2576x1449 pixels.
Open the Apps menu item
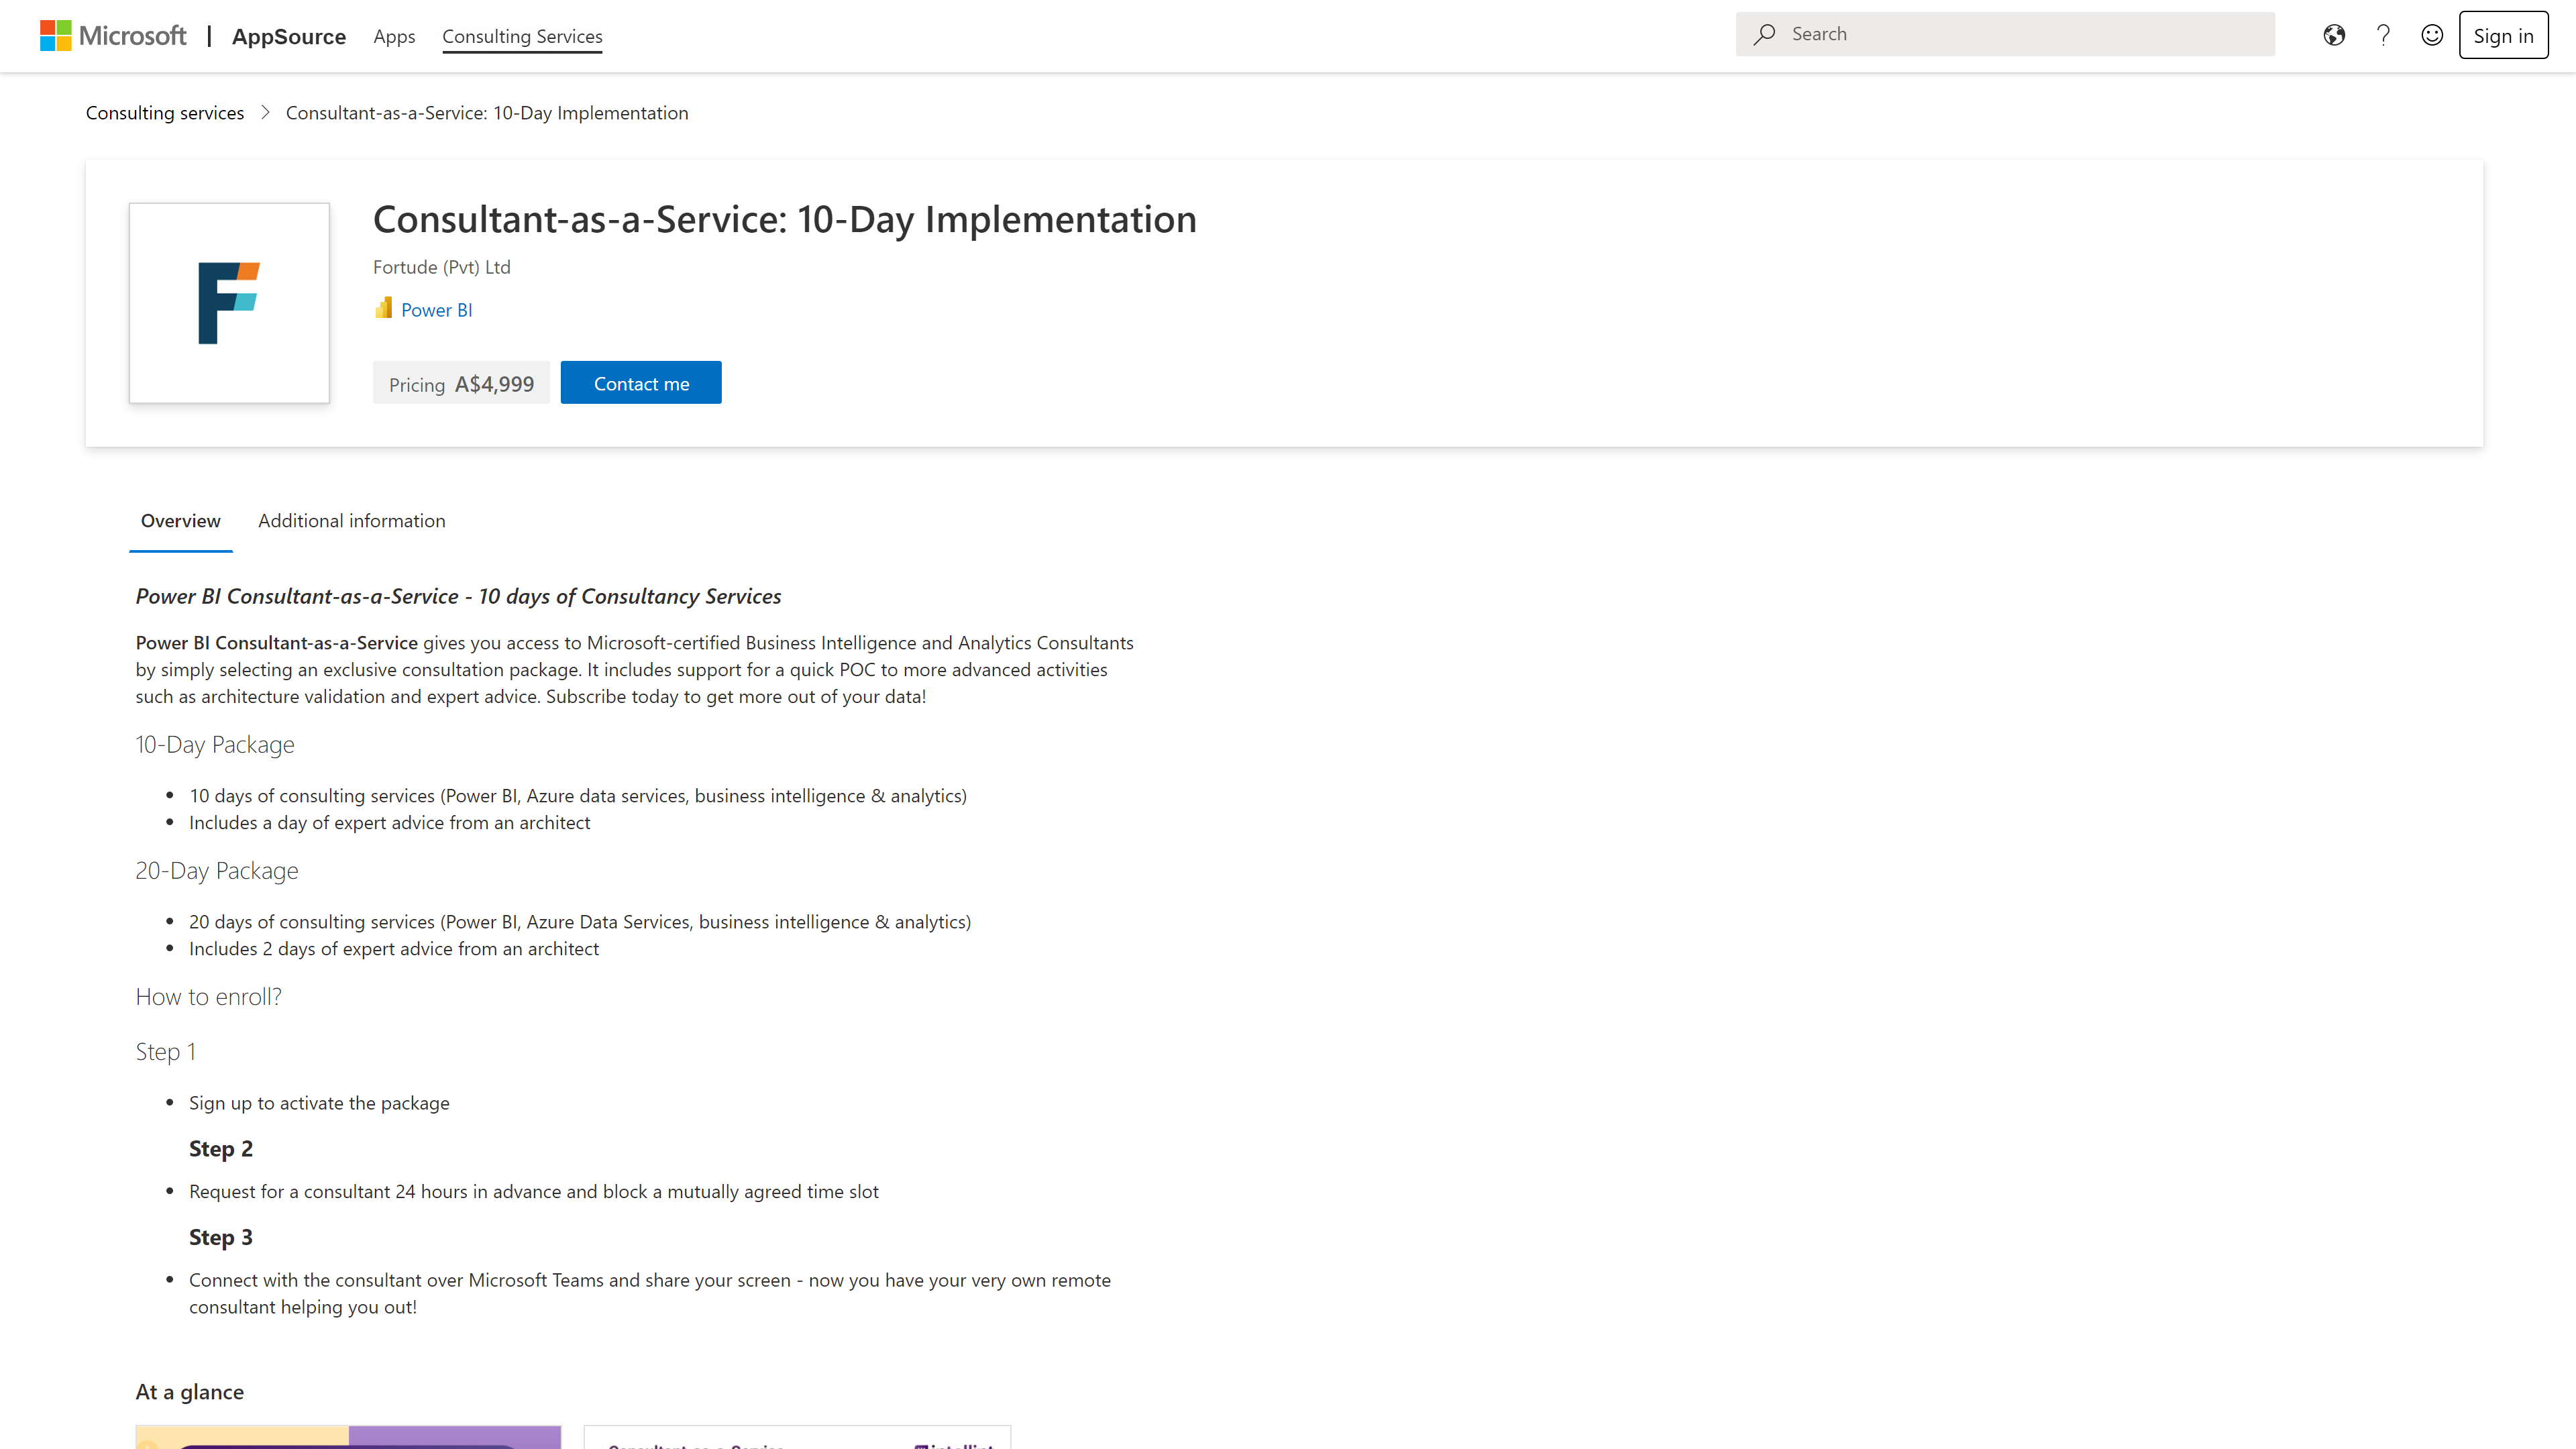coord(394,37)
